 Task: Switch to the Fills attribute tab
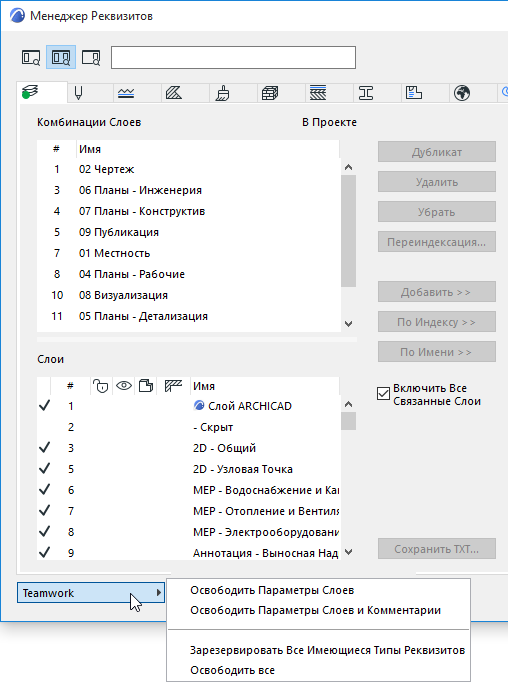point(174,93)
